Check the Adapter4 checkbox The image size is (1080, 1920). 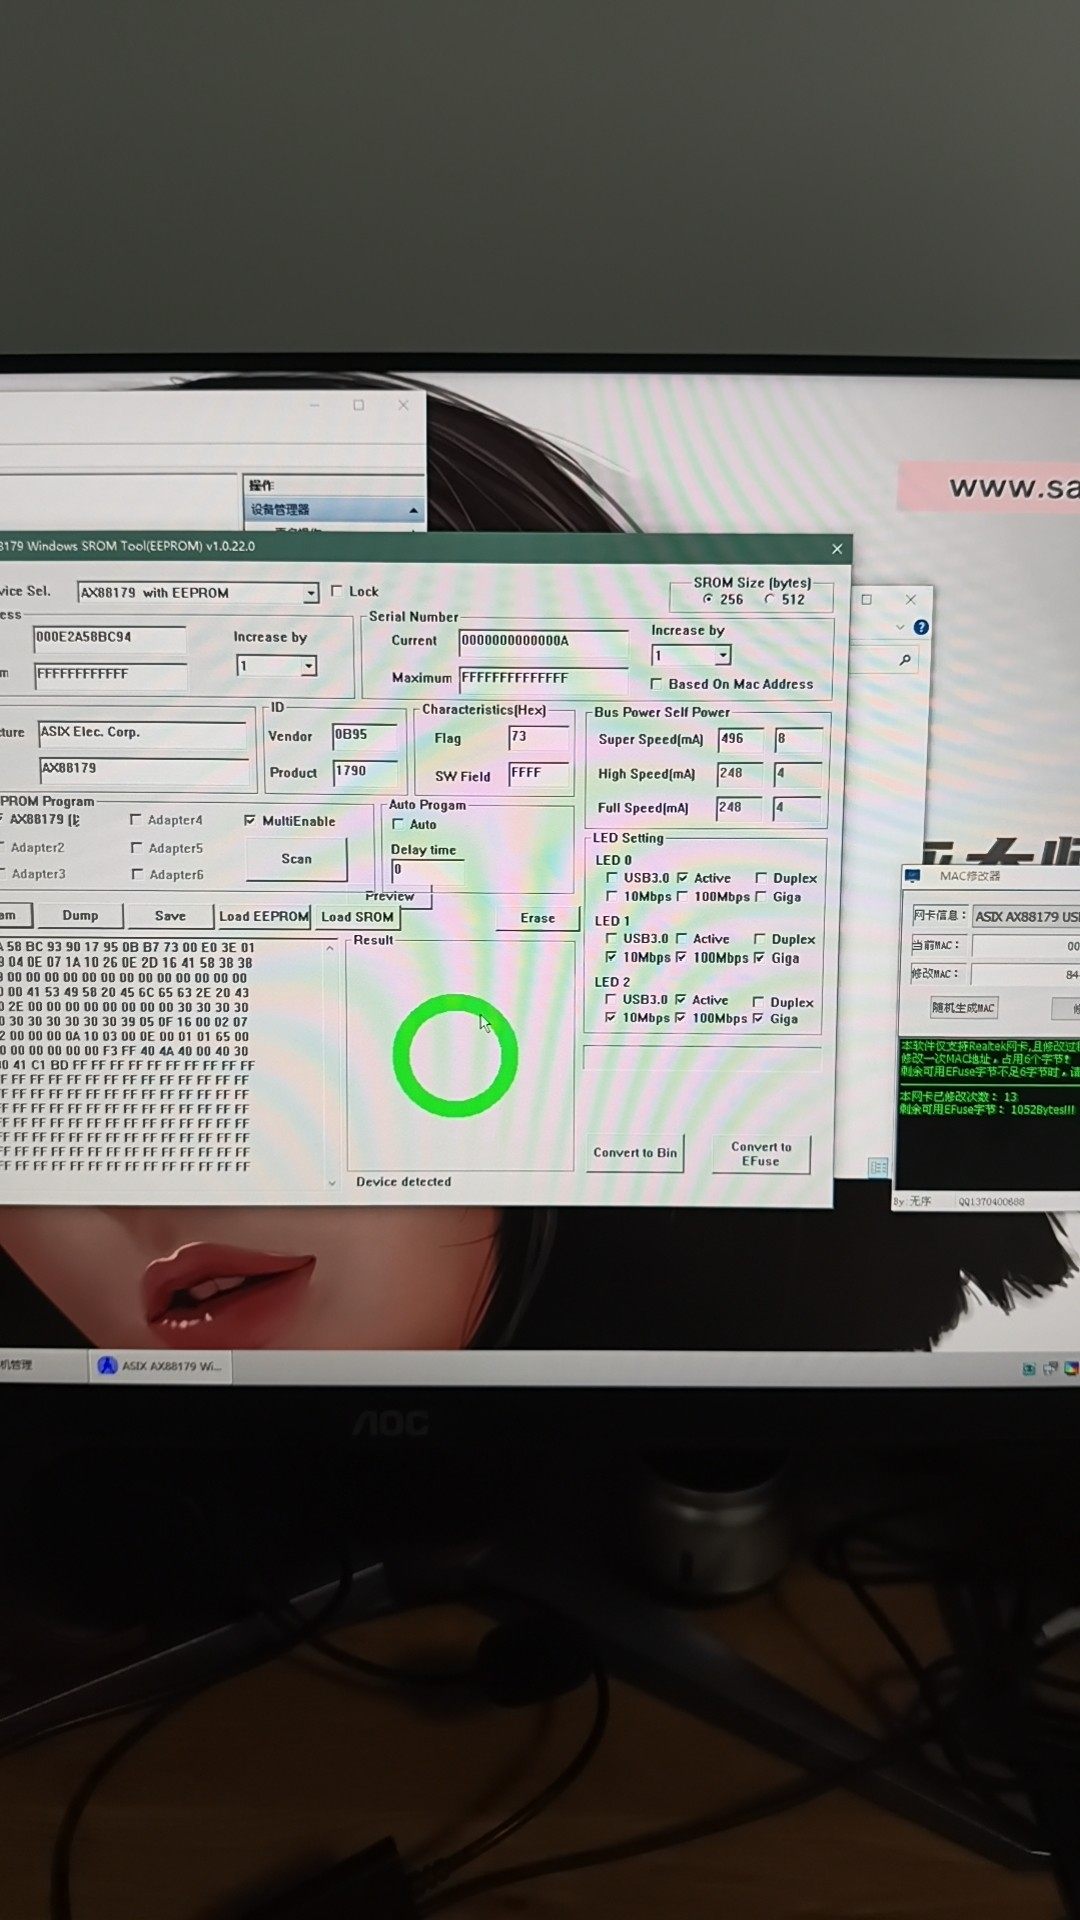tap(136, 819)
